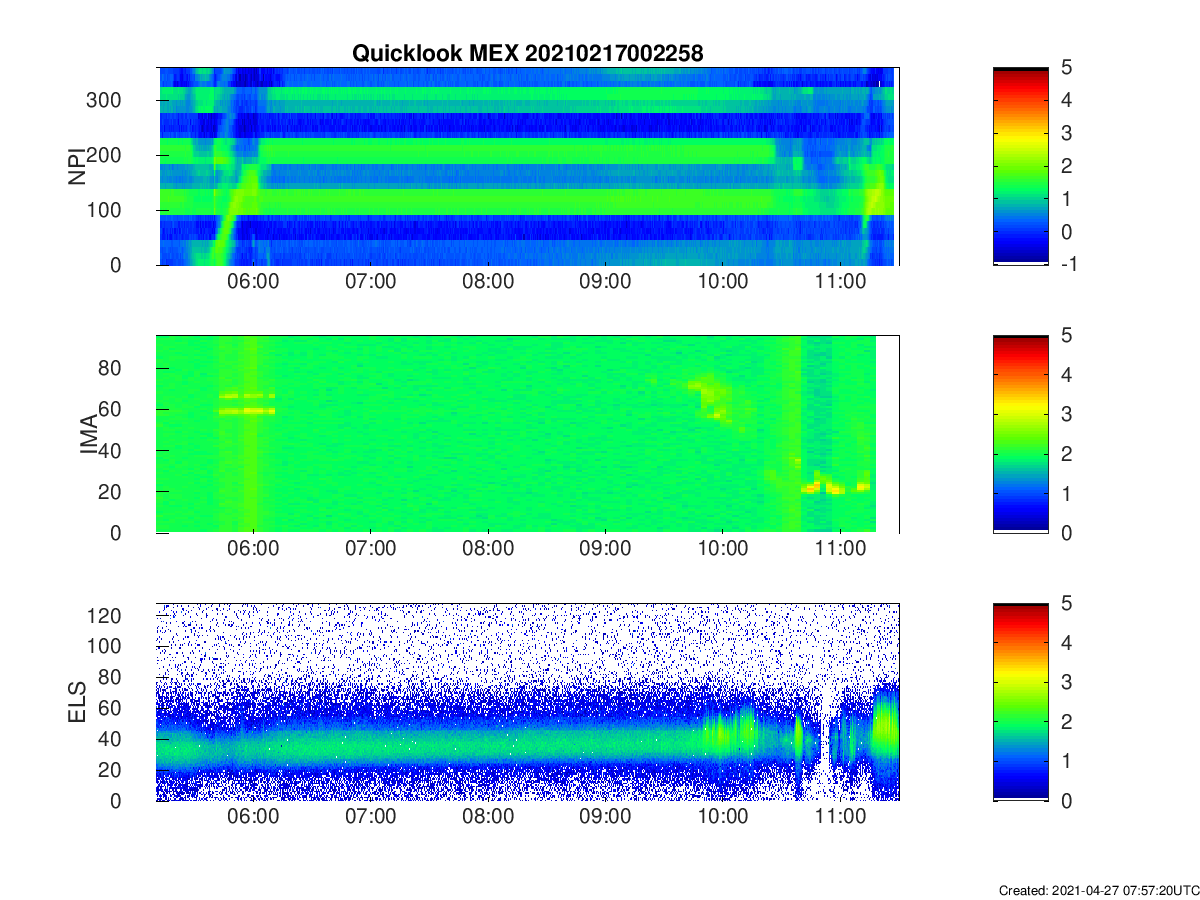
Task: Click the 08:00 tick under the NPI panel
Action: pyautogui.click(x=488, y=282)
